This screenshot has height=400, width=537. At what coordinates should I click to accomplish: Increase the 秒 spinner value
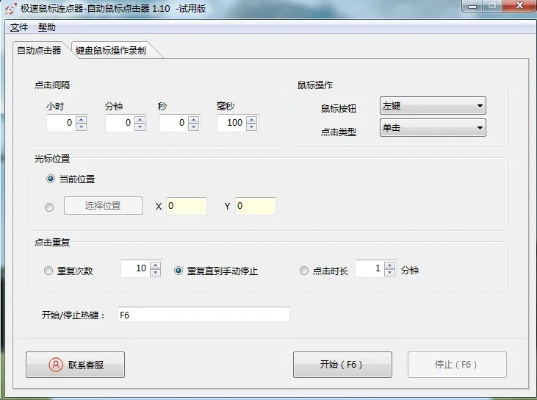[x=193, y=119]
